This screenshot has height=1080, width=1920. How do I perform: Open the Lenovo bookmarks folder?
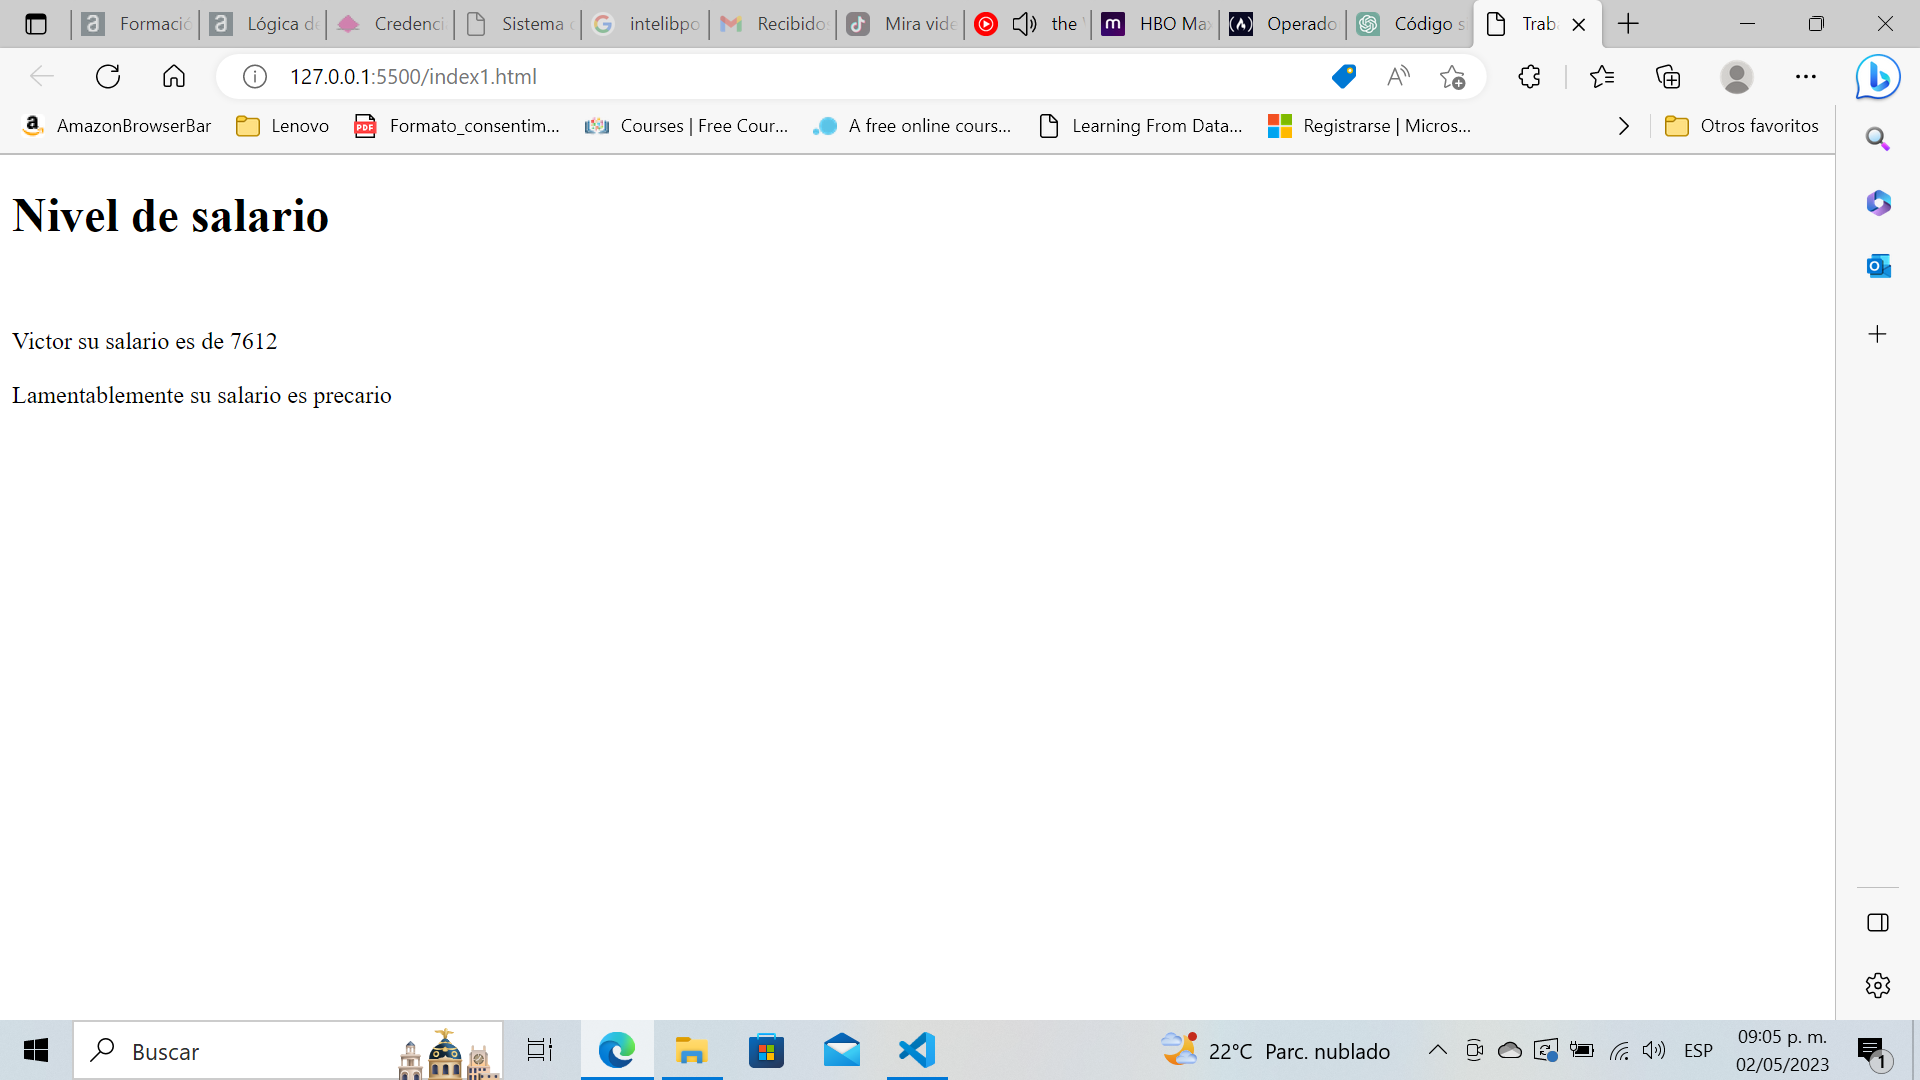(283, 126)
